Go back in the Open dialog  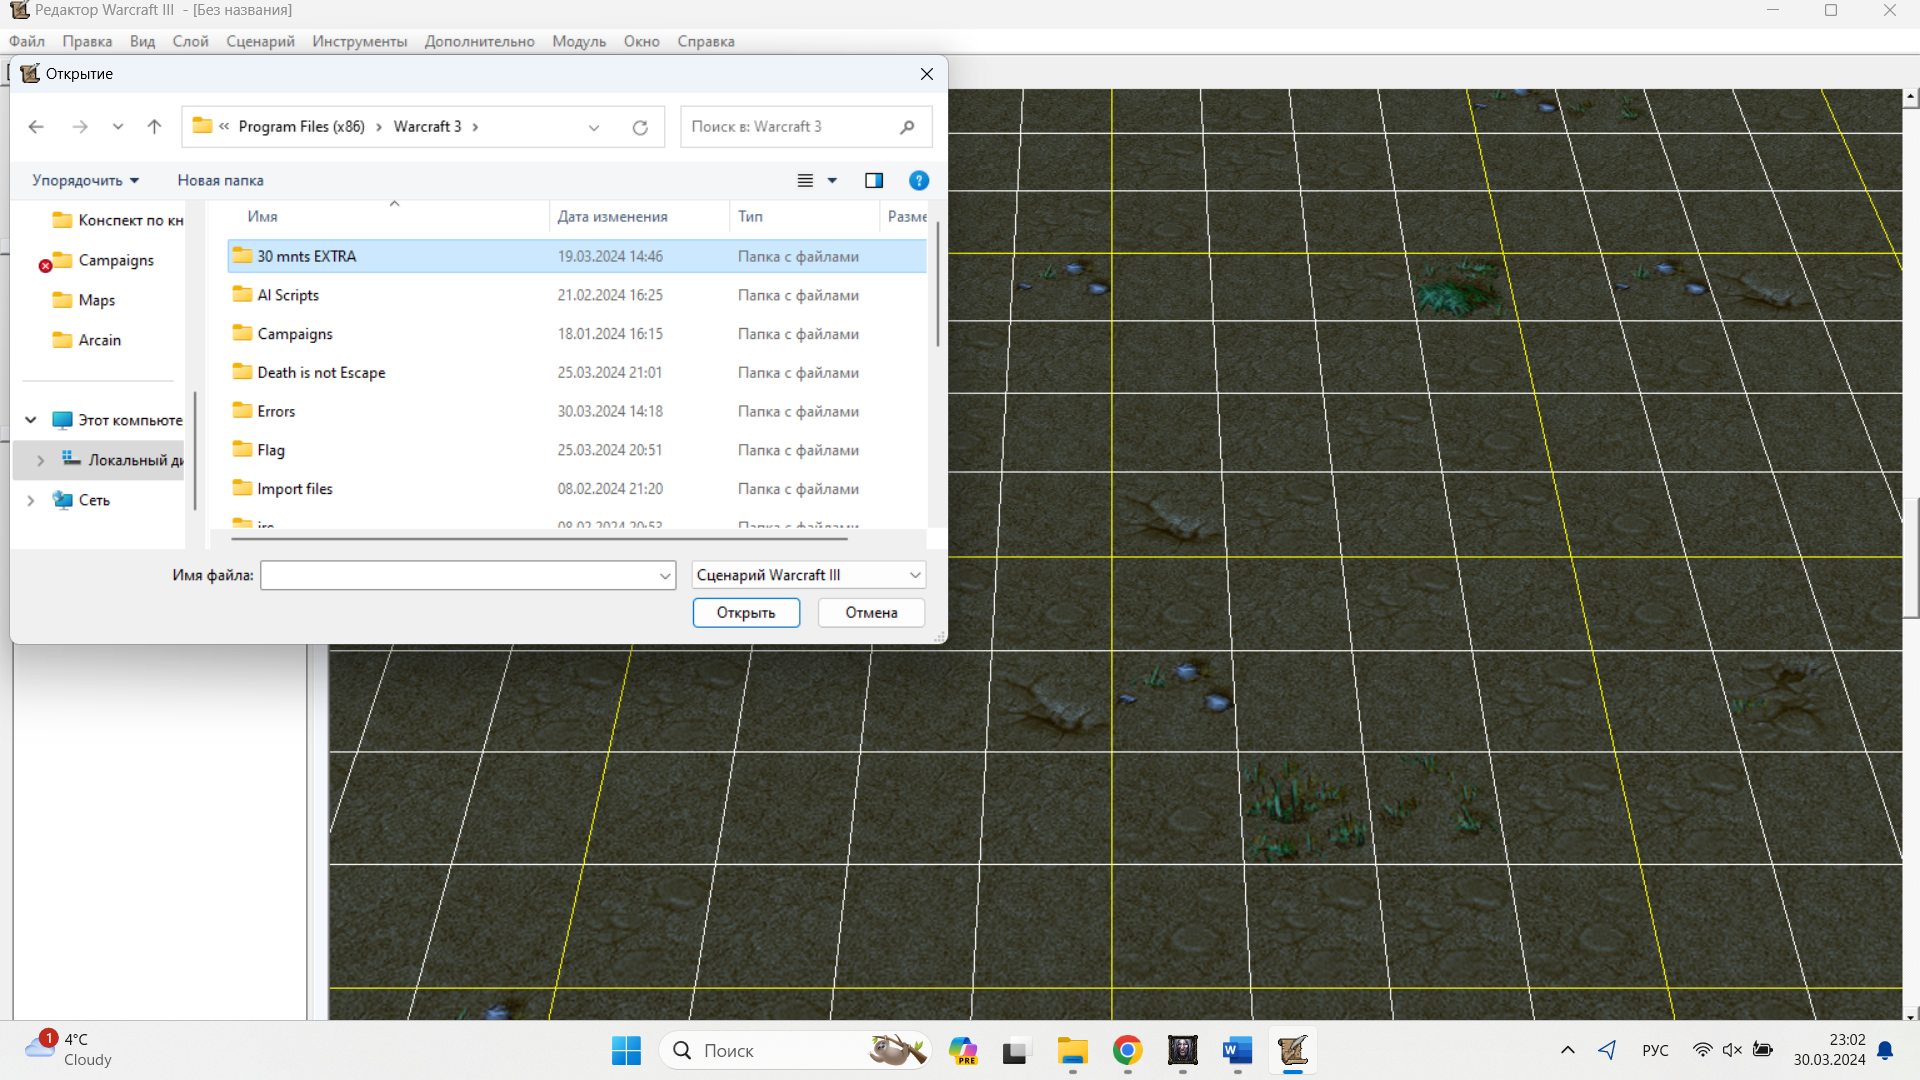tap(36, 127)
